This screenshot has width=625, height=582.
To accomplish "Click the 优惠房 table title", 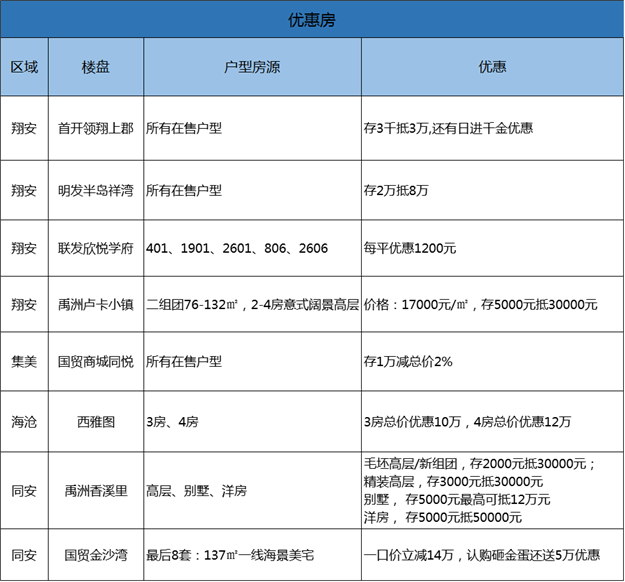I will 311,21.
